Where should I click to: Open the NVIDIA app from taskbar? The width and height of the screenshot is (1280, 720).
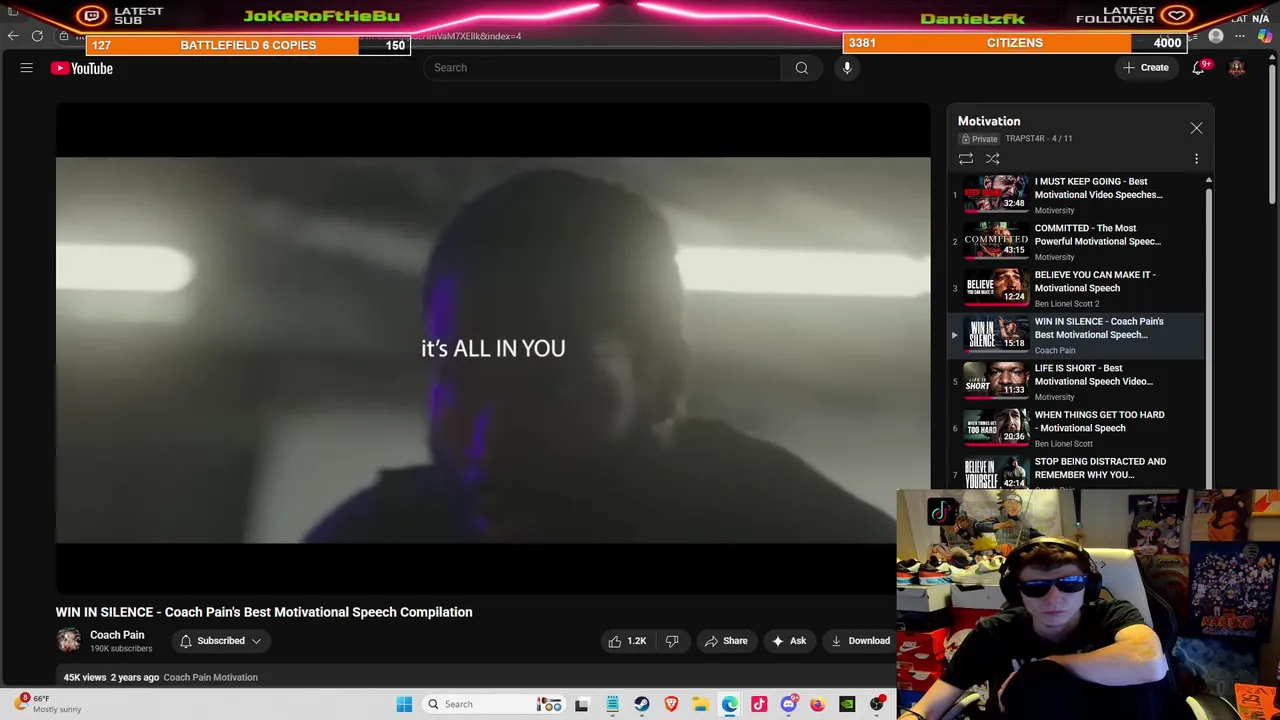pos(847,704)
